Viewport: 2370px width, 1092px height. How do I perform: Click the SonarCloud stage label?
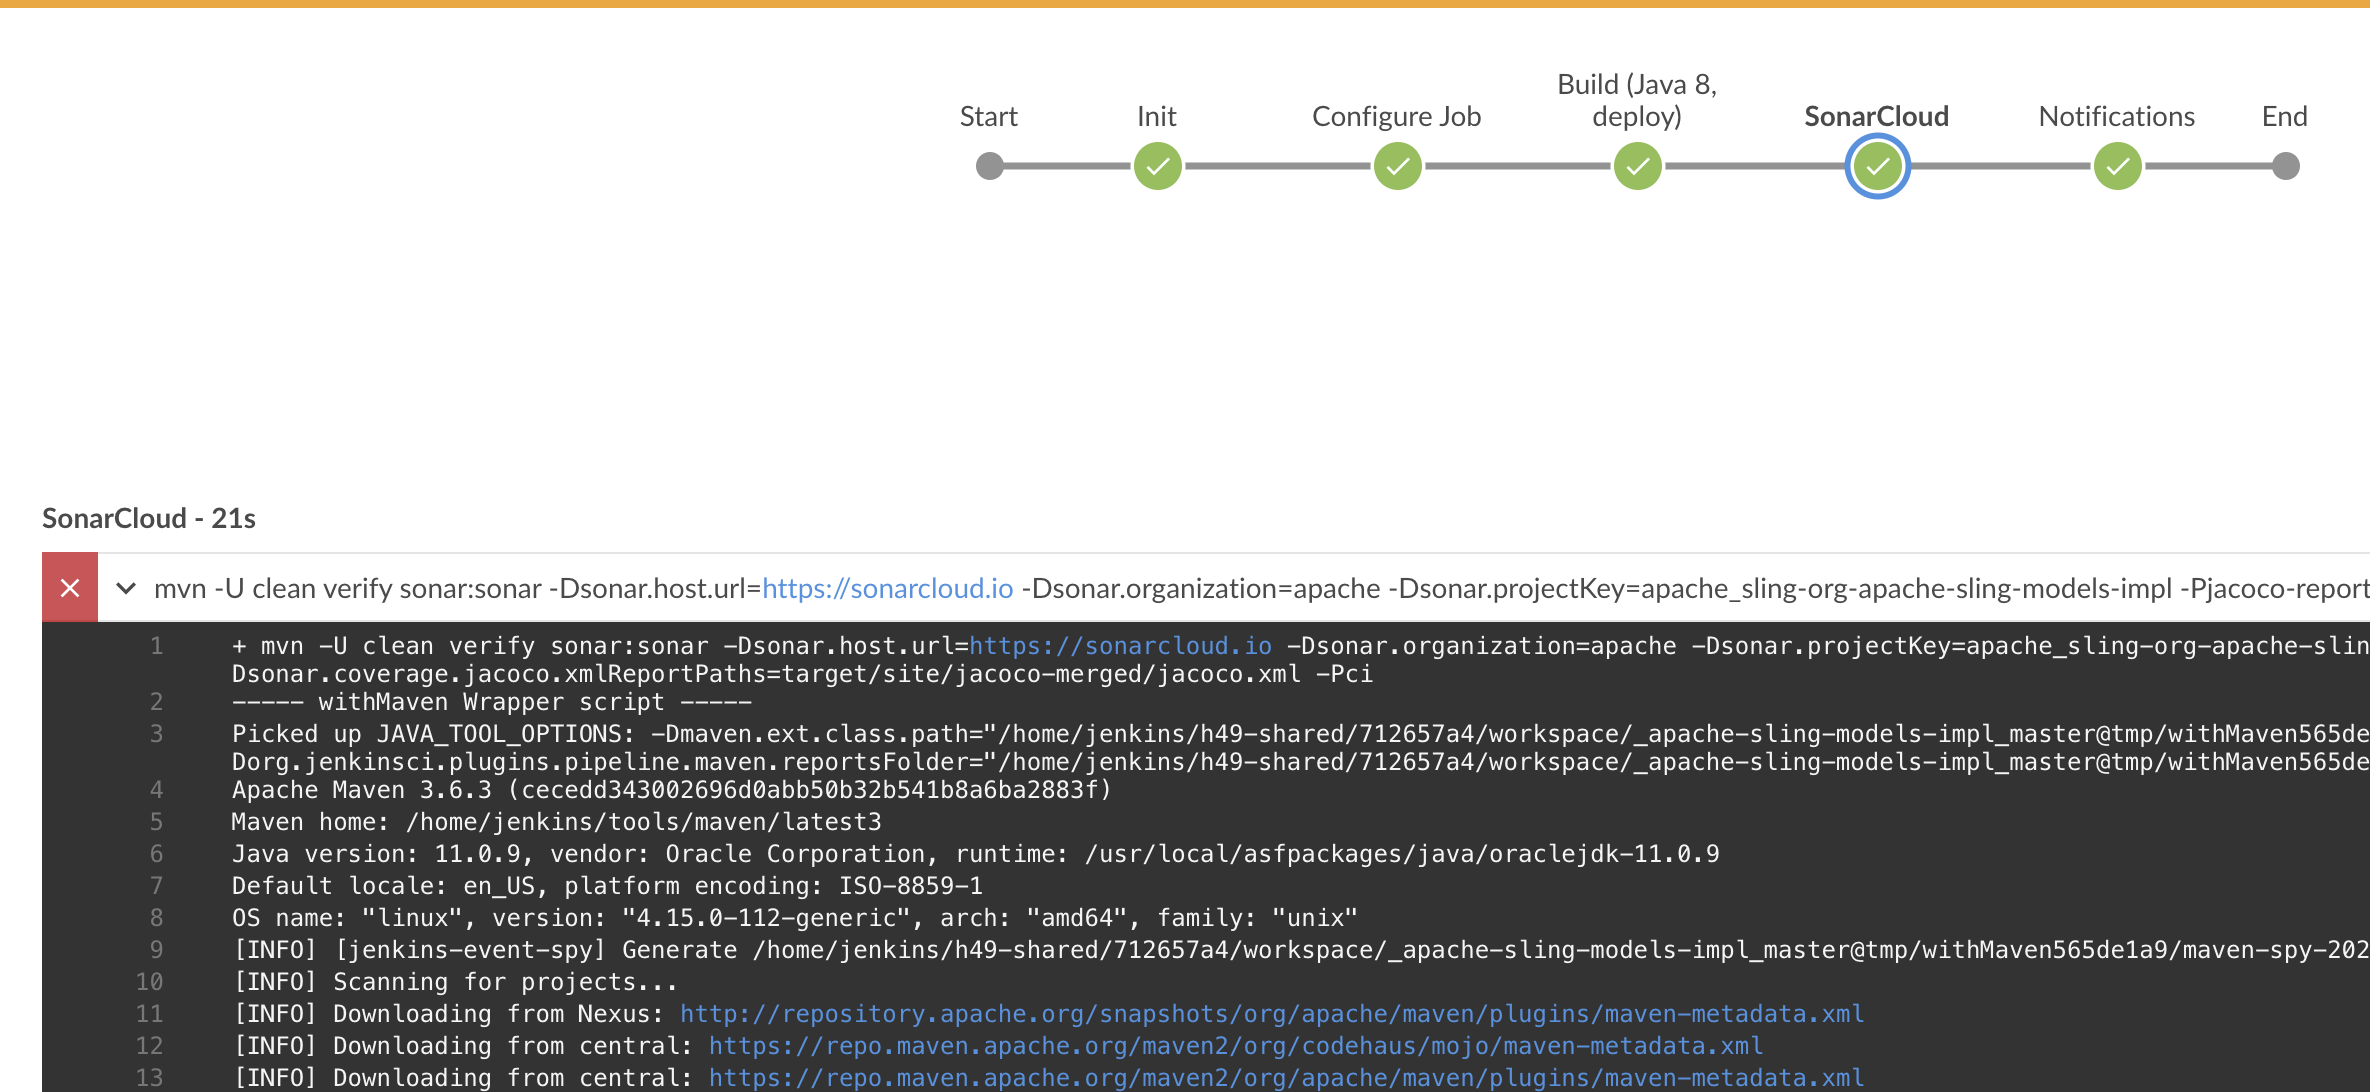tap(1876, 117)
